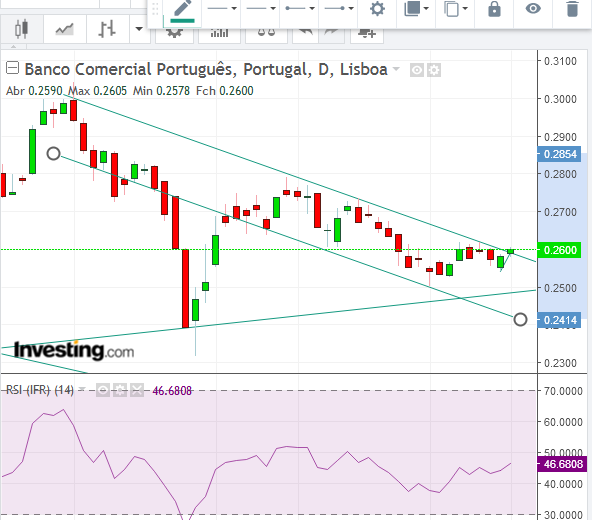Click the RSI value label 46.6808 on axis
The height and width of the screenshot is (520, 605).
[x=562, y=464]
